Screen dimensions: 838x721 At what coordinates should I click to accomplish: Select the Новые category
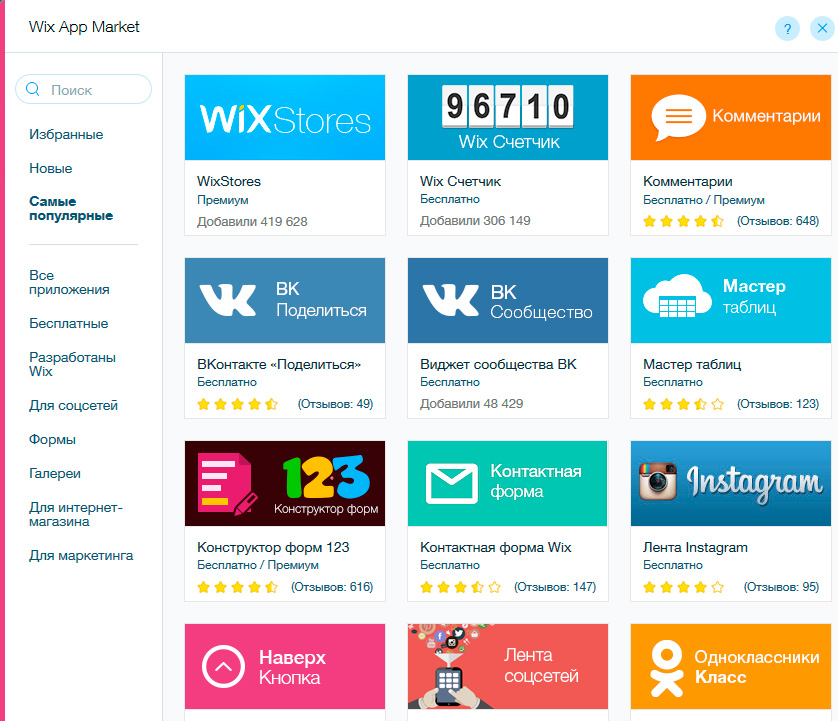pos(51,168)
